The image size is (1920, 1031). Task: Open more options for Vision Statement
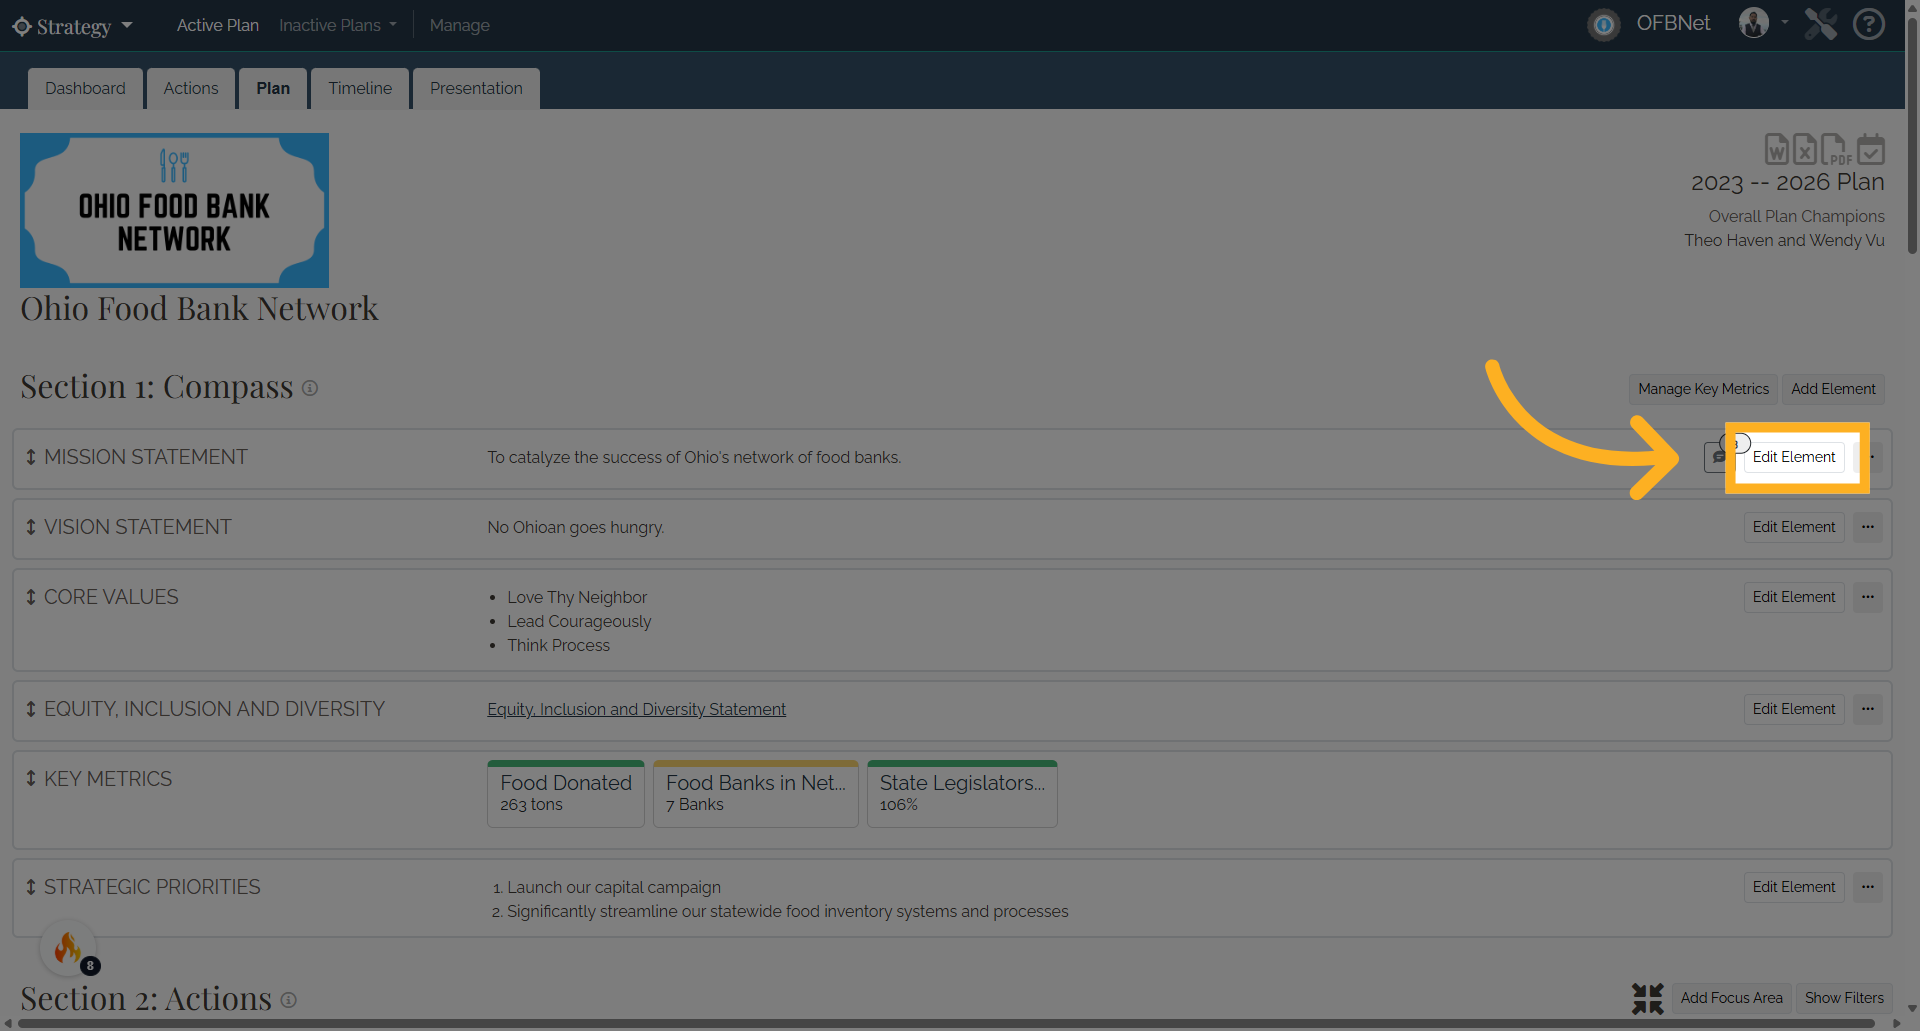[1868, 527]
